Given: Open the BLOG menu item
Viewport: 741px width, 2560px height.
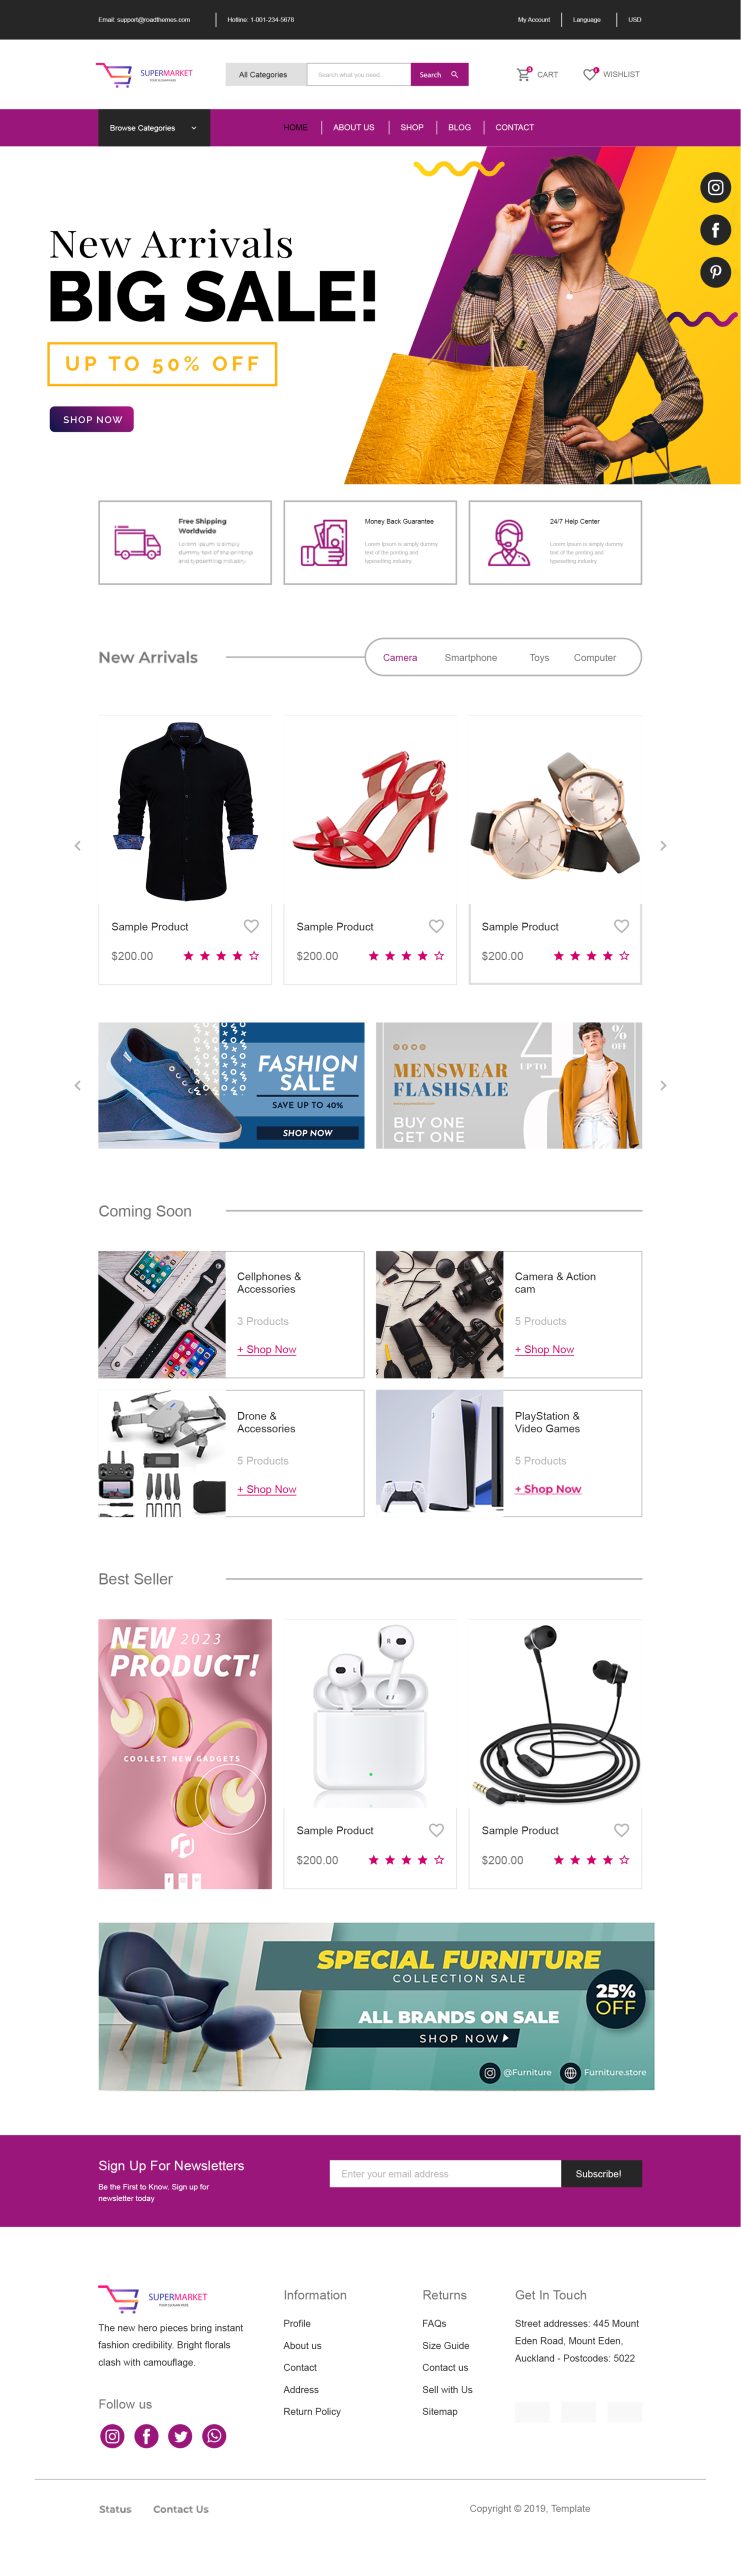Looking at the screenshot, I should coord(459,128).
